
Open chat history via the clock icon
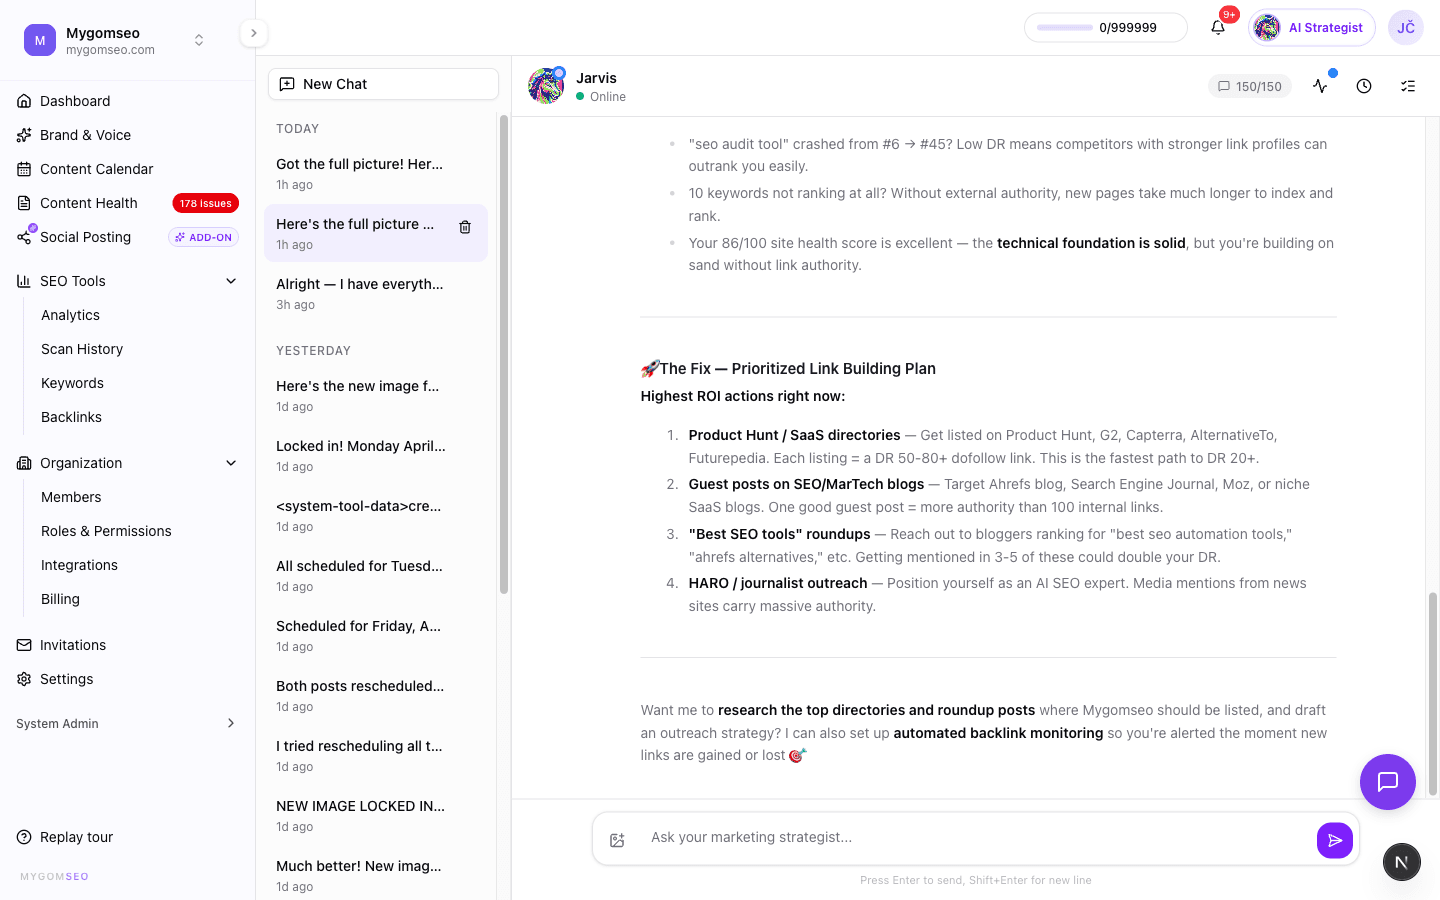click(x=1364, y=86)
